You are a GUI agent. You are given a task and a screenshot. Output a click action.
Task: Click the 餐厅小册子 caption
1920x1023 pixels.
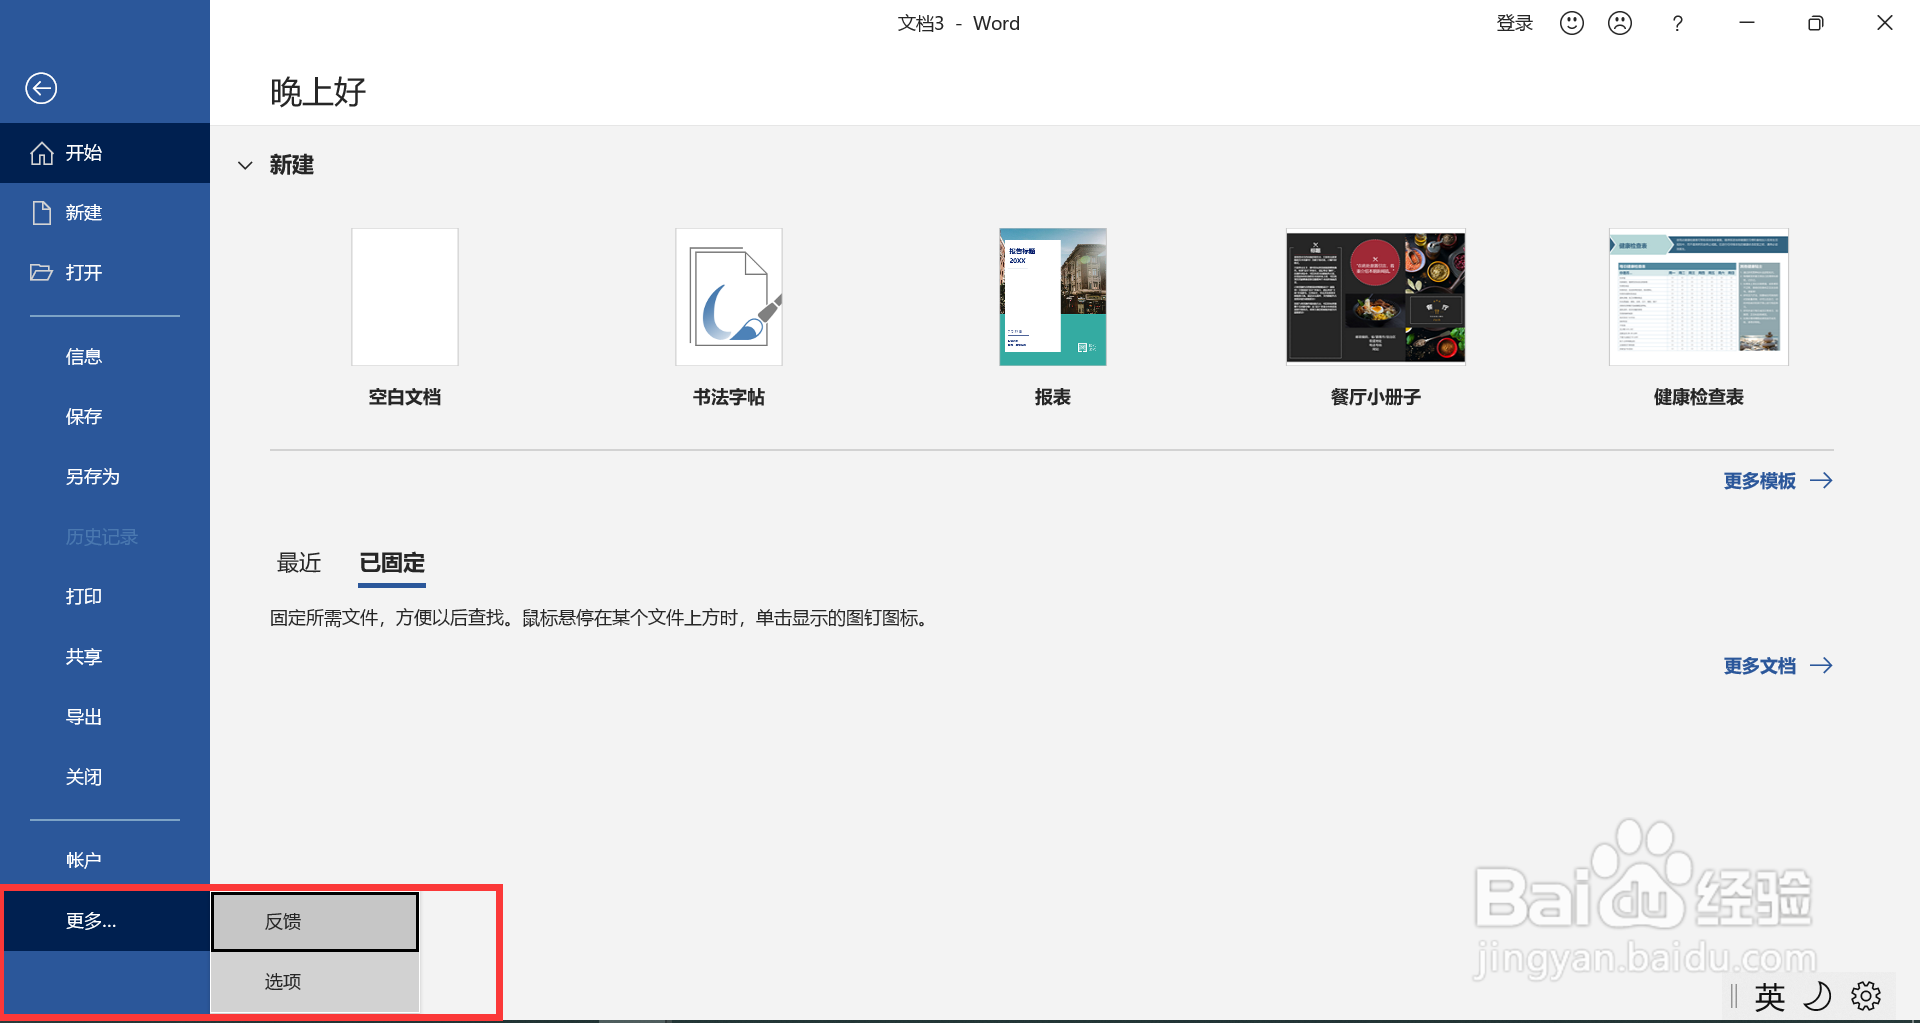click(x=1376, y=397)
